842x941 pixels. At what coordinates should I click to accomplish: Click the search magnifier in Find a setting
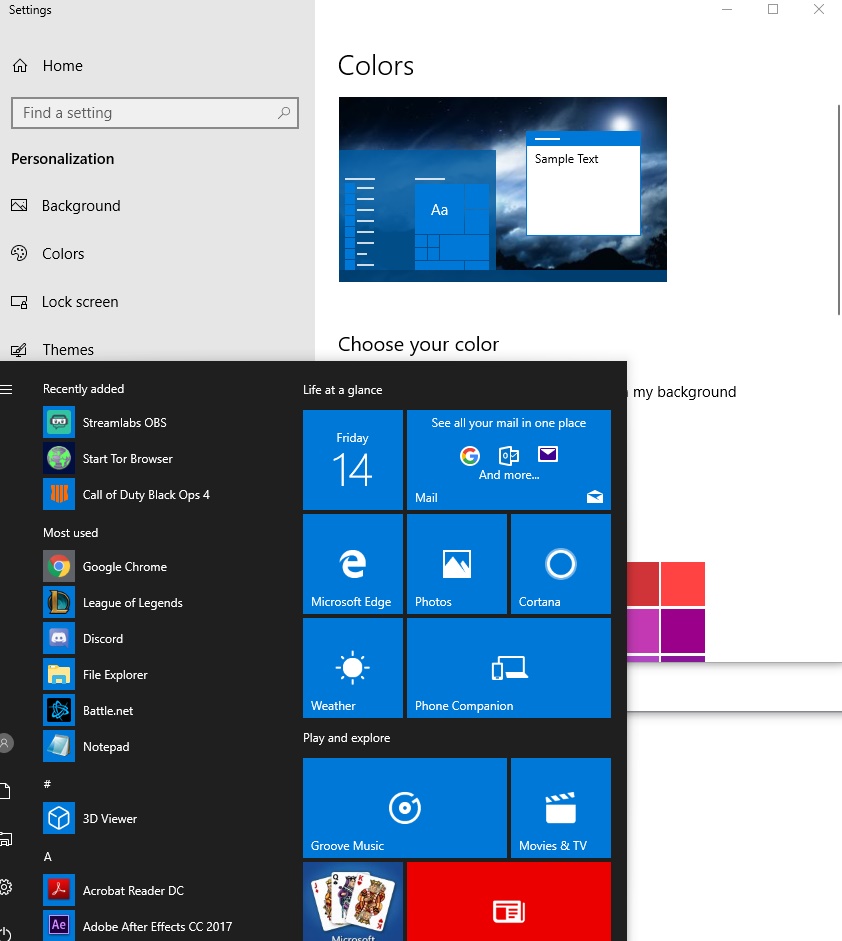pos(284,112)
